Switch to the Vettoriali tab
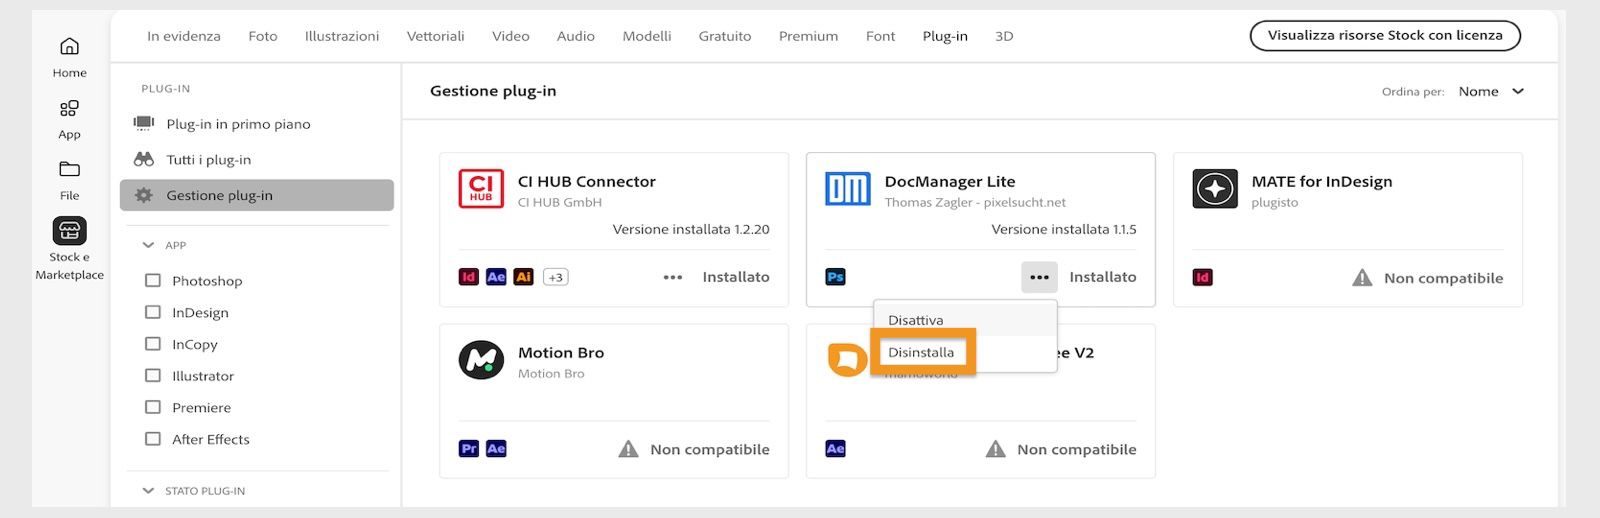 tap(436, 36)
